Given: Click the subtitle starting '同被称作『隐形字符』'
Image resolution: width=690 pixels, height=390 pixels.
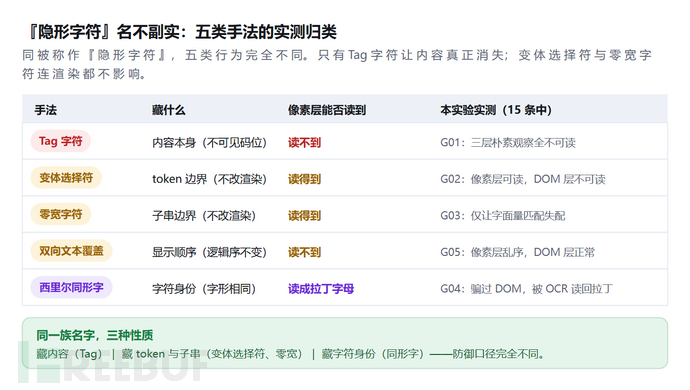Looking at the screenshot, I should click(337, 64).
